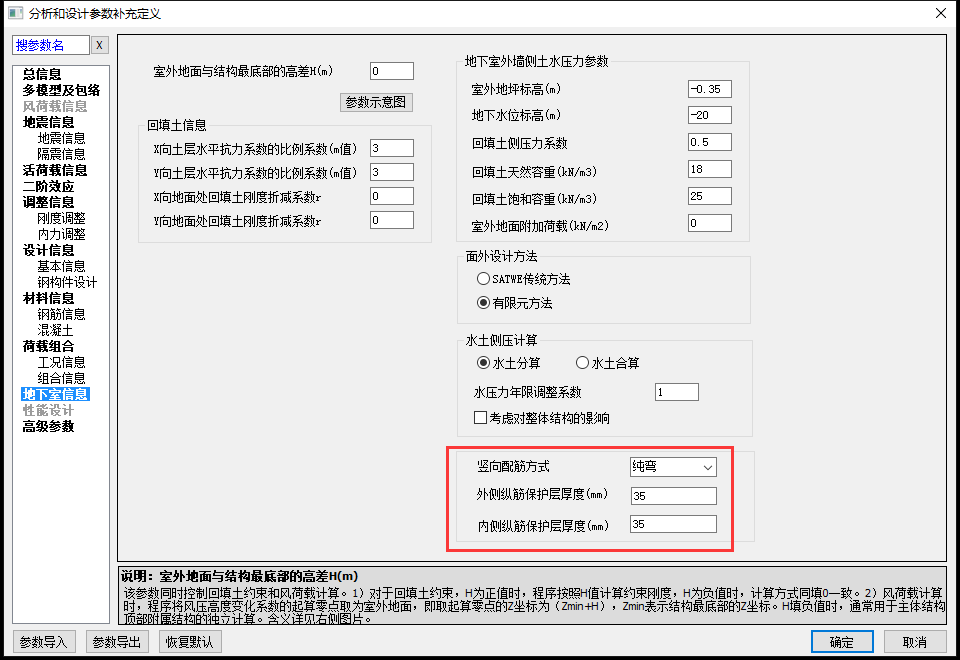Click X向地面处回填土刚度折减系数 field
The width and height of the screenshot is (960, 660).
click(392, 196)
